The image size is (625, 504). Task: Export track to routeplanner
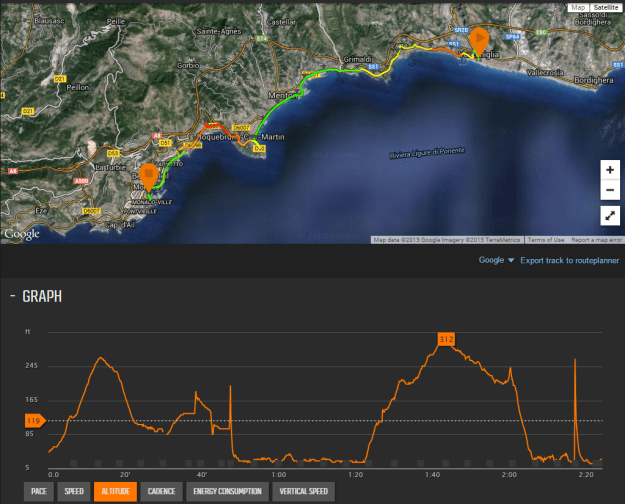568,260
